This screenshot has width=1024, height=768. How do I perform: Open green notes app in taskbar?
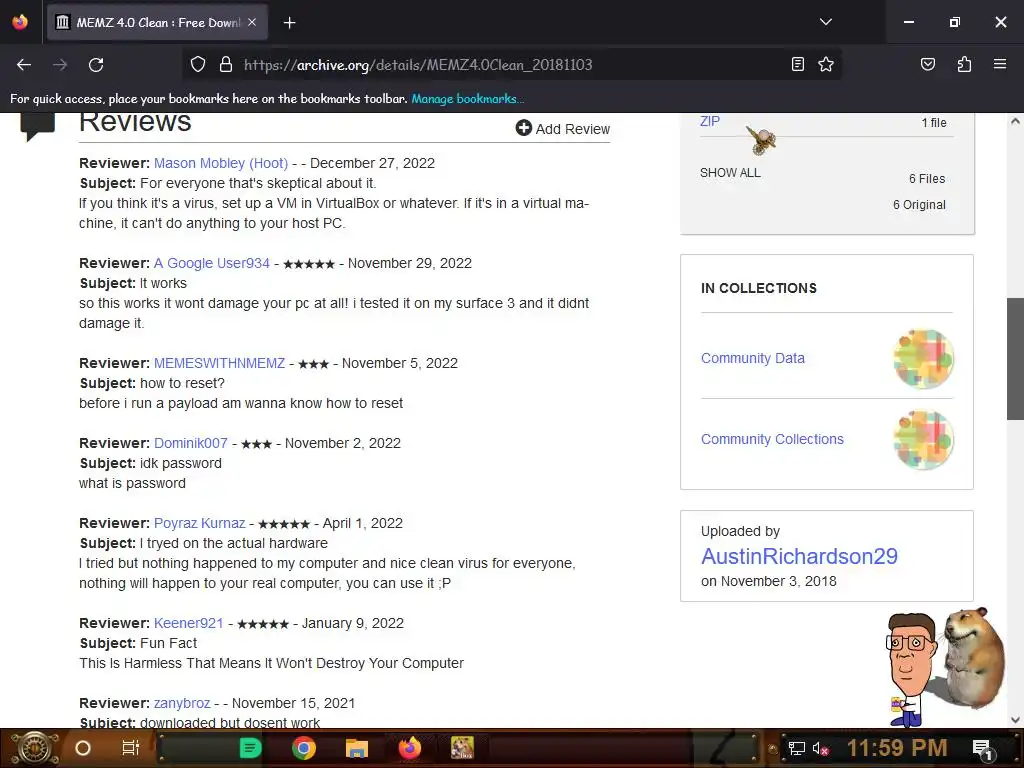(x=250, y=748)
